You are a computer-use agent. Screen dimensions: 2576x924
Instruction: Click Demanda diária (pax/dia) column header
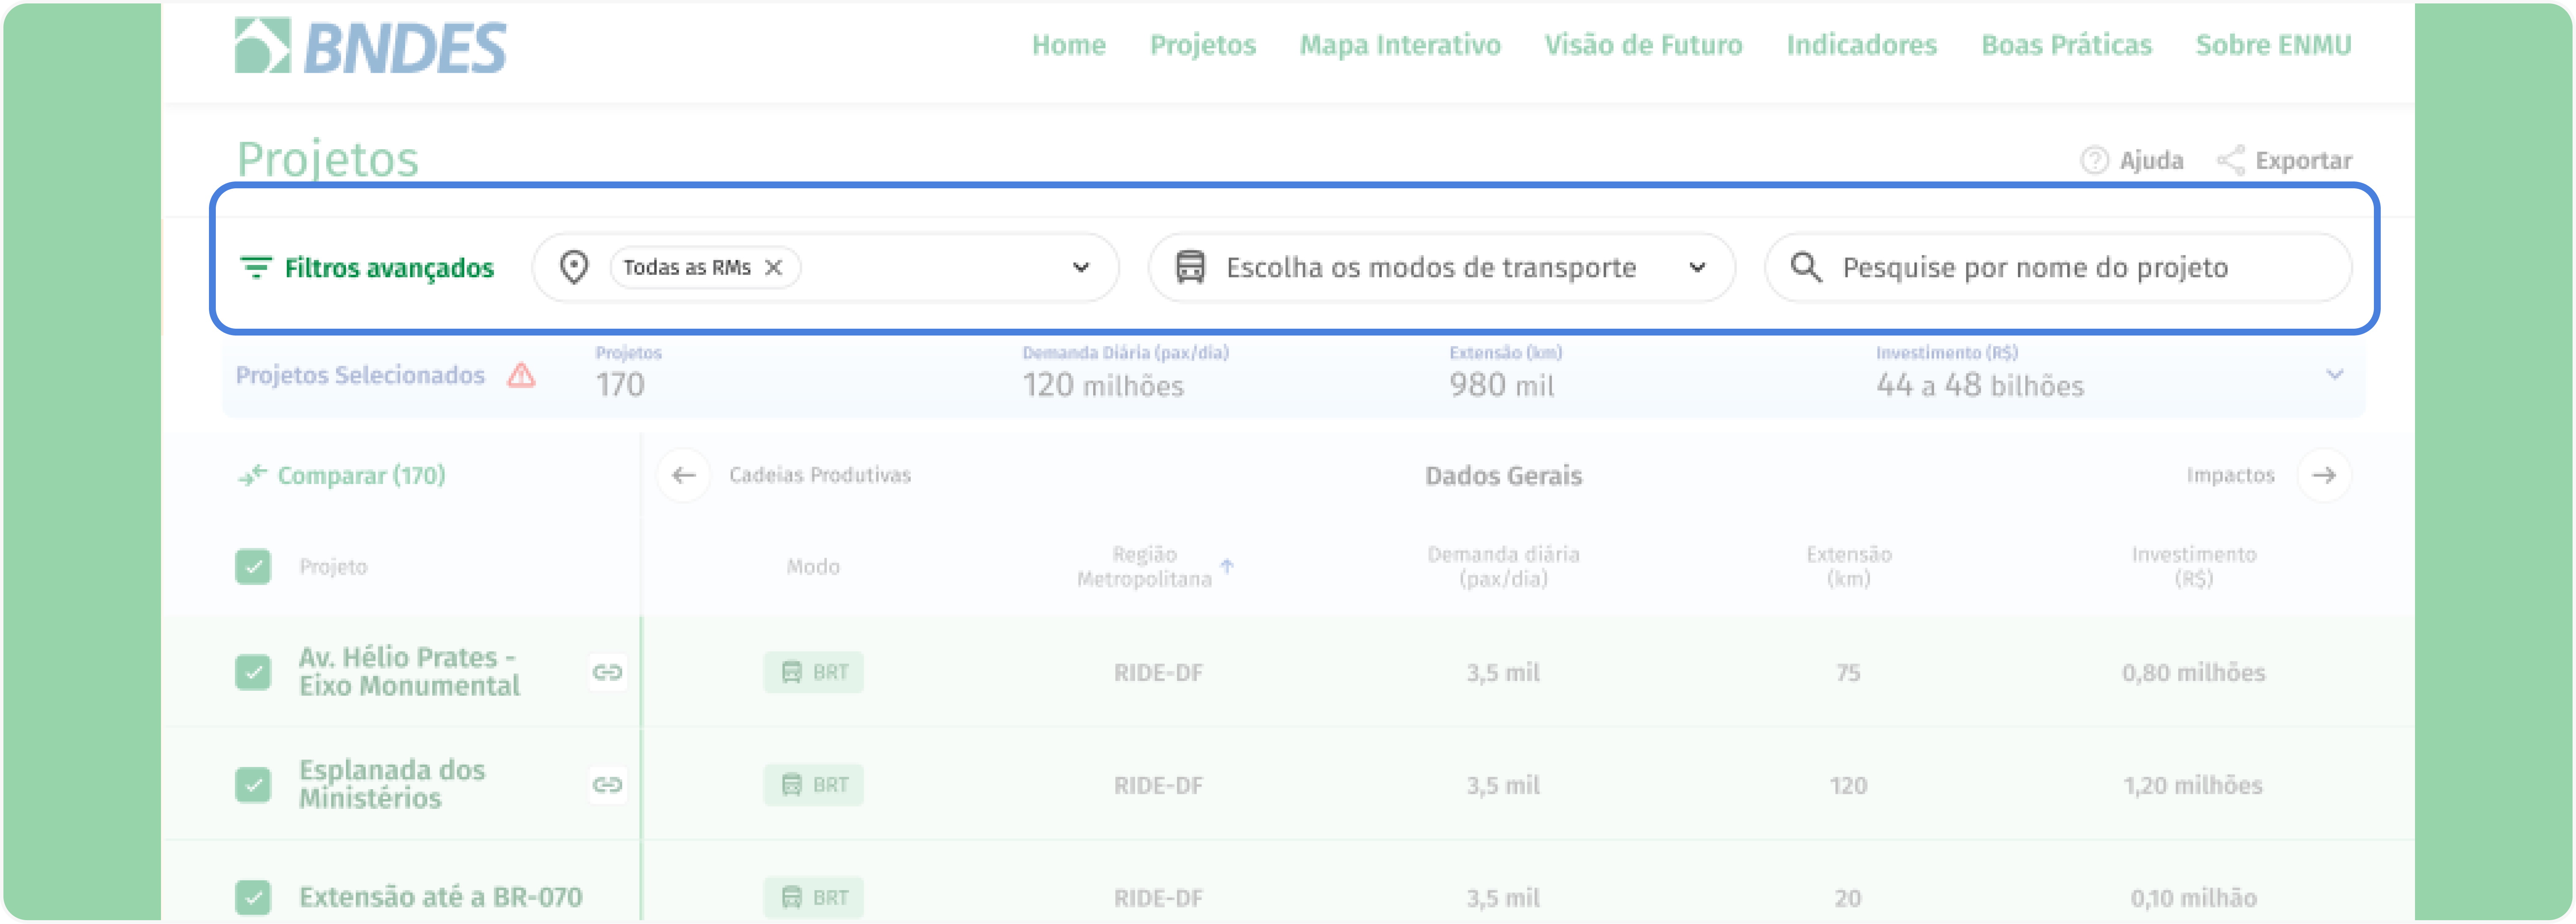click(1503, 566)
